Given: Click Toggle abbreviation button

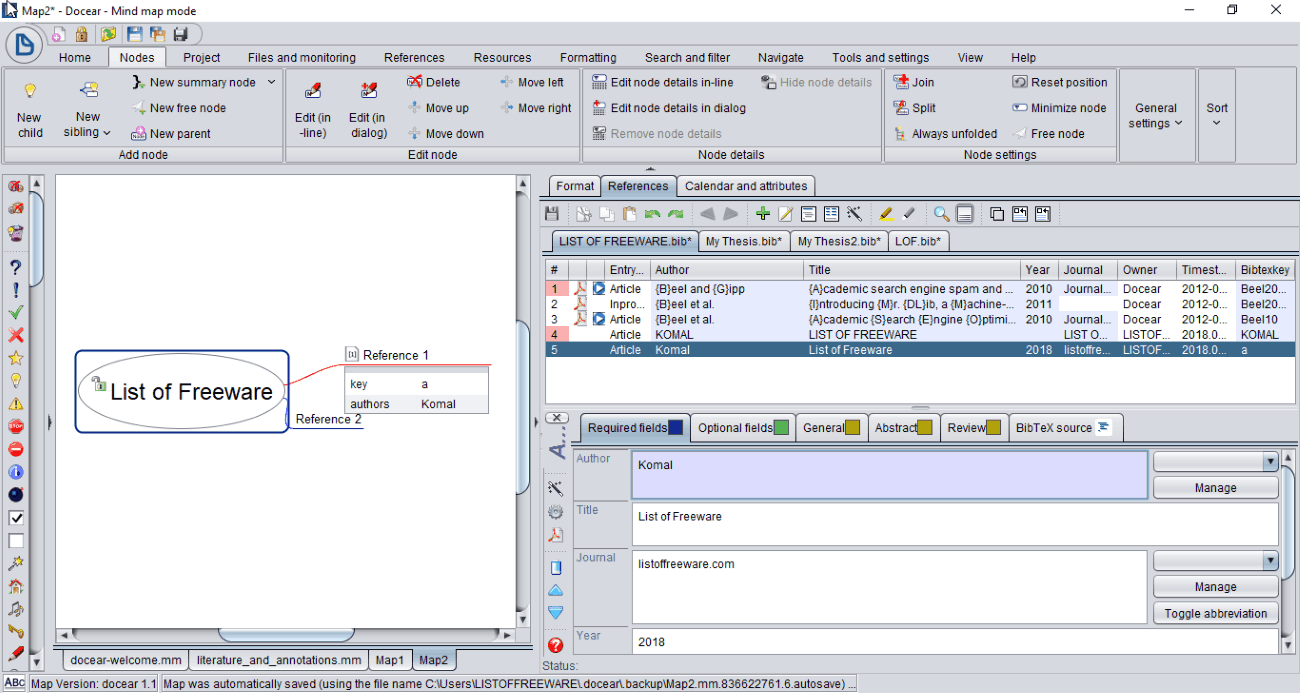Looking at the screenshot, I should coord(1215,613).
